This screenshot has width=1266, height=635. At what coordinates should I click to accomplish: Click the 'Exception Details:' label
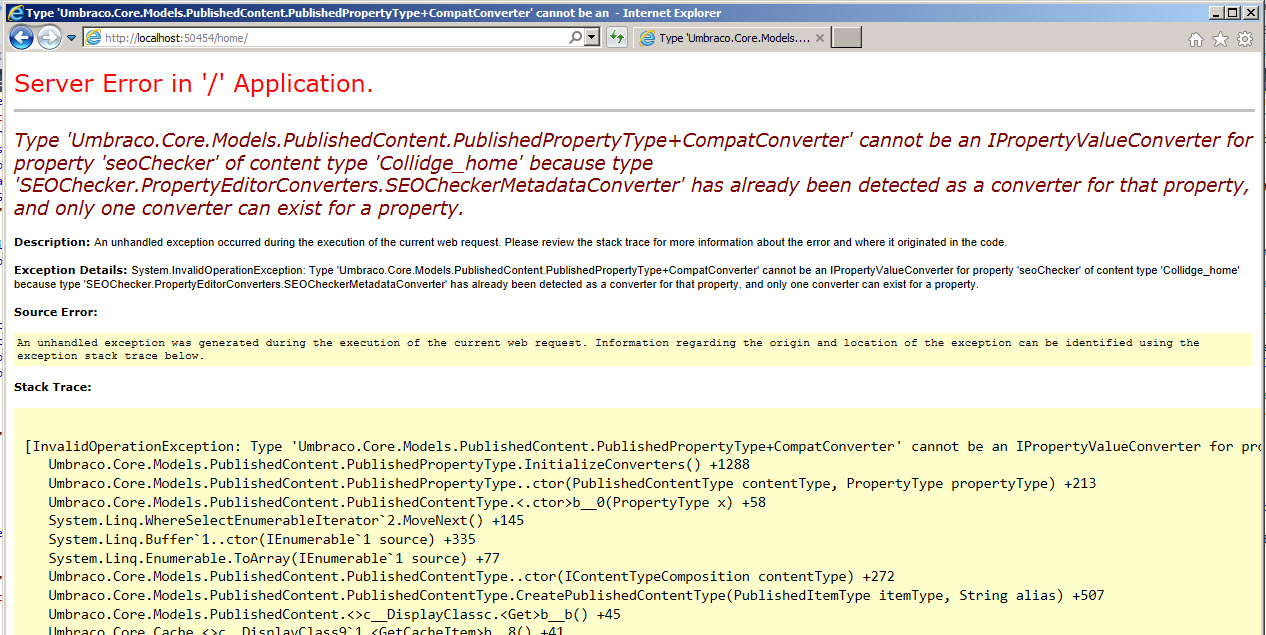pyautogui.click(x=71, y=270)
